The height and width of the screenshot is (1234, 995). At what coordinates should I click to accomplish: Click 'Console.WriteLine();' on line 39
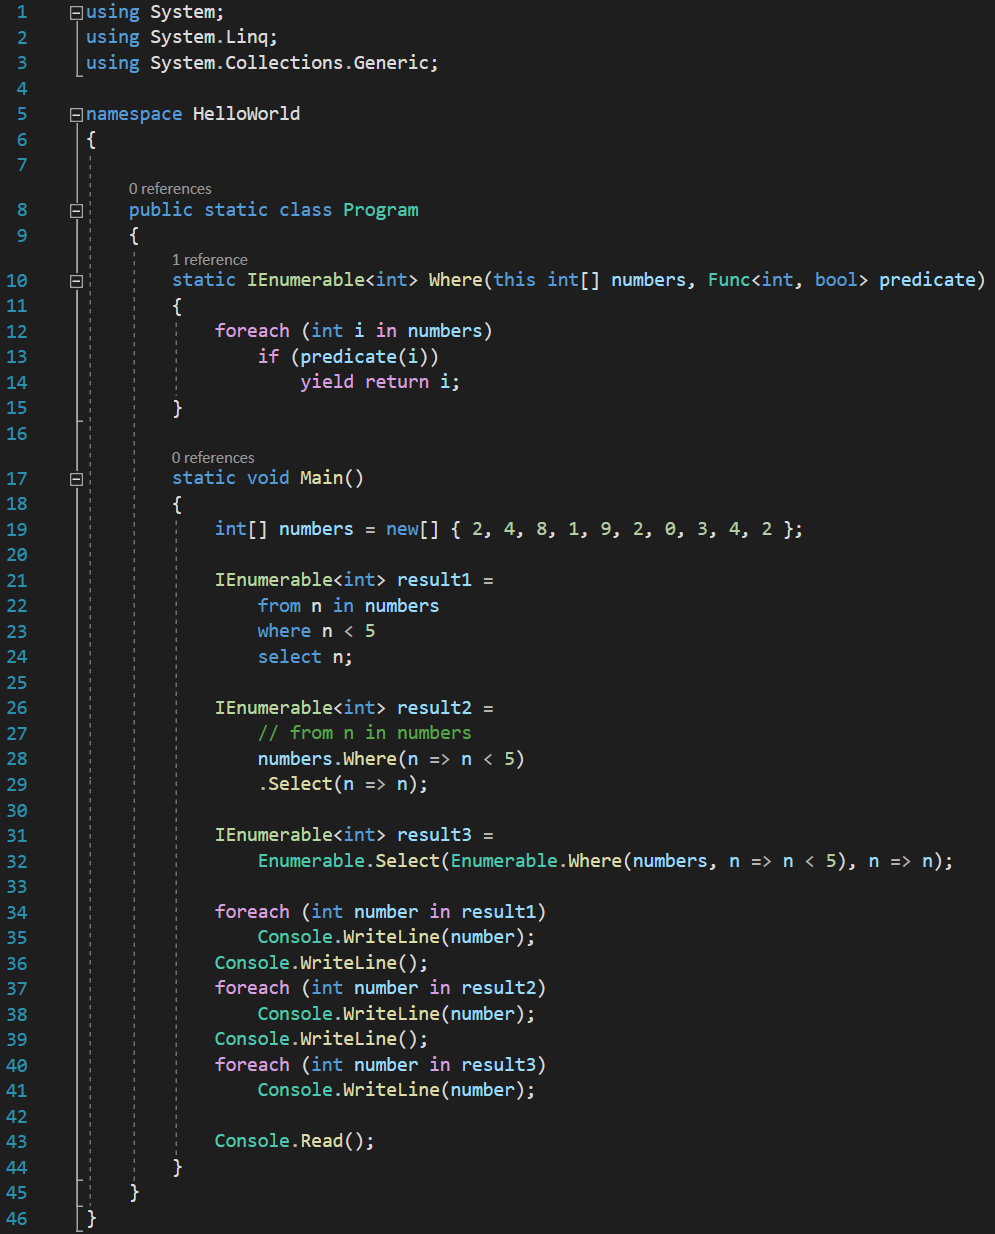point(321,1039)
